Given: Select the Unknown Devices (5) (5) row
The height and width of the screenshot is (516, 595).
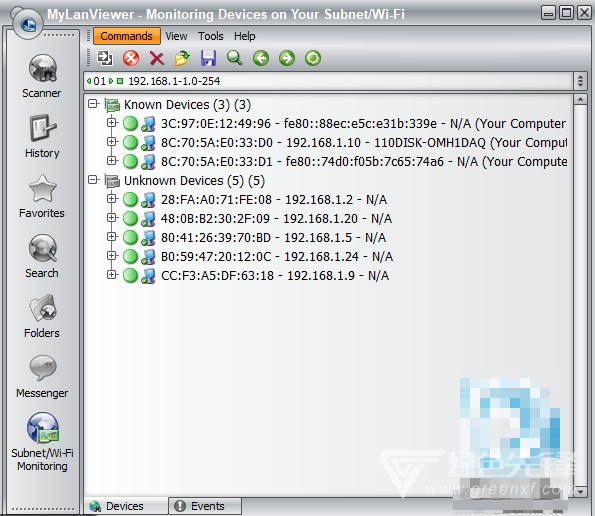Looking at the screenshot, I should pyautogui.click(x=194, y=181).
